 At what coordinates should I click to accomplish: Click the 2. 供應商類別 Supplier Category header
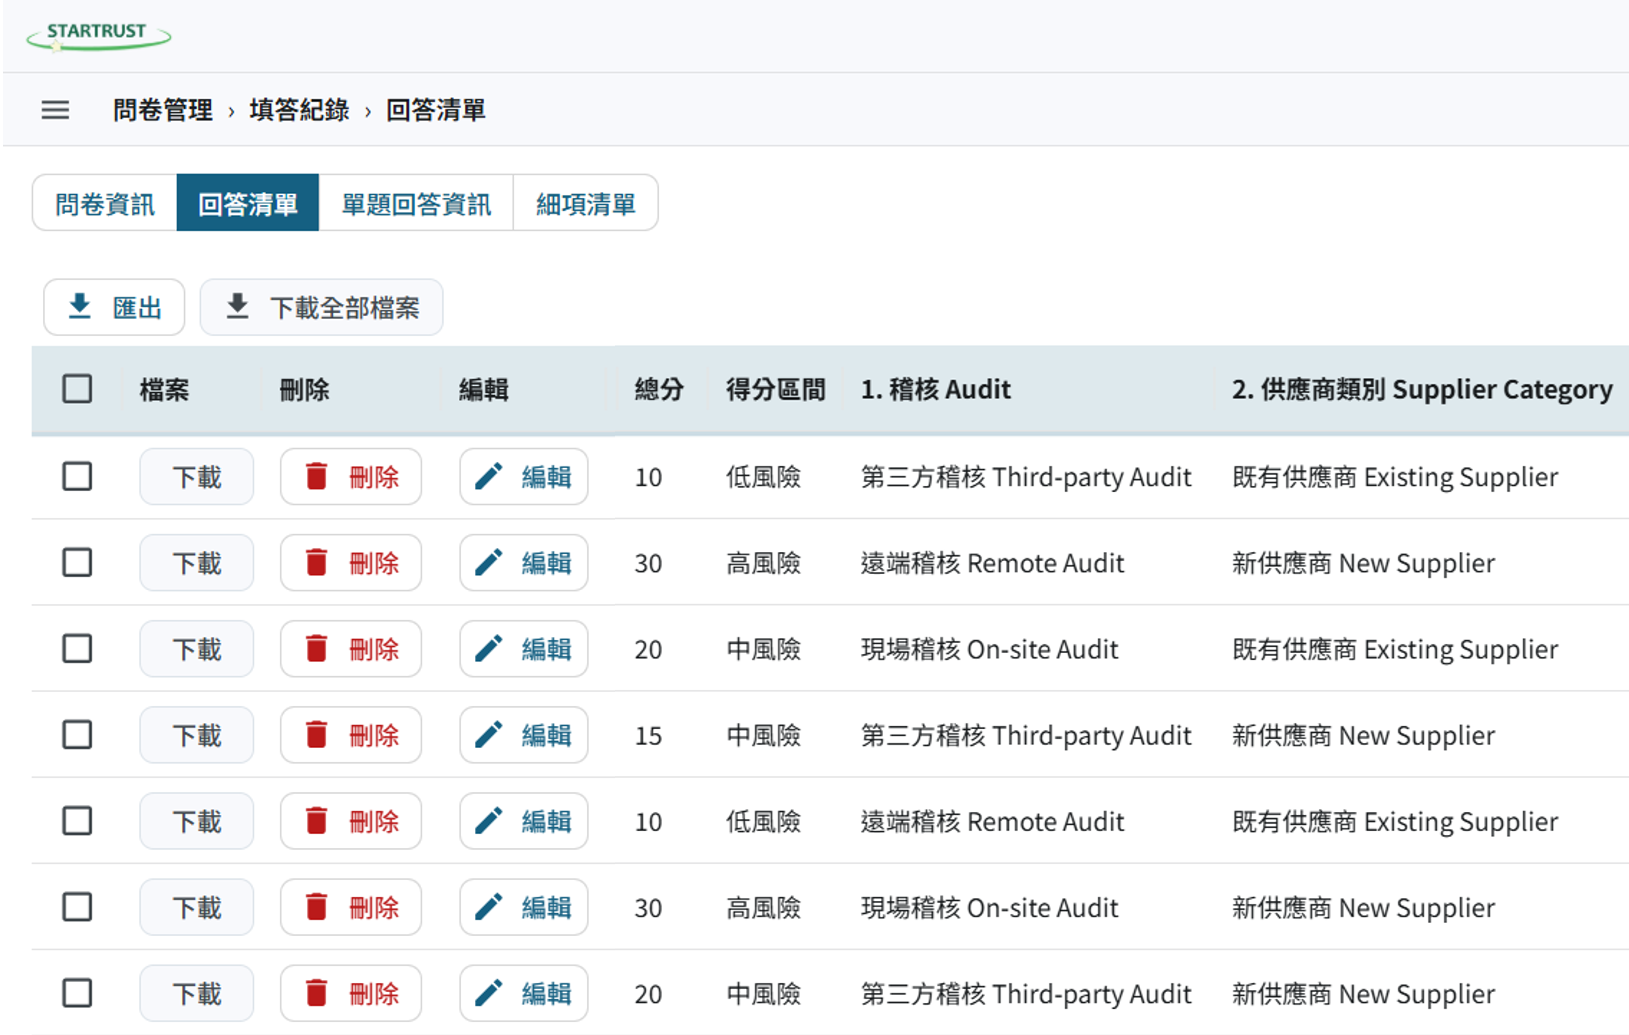tap(1422, 389)
